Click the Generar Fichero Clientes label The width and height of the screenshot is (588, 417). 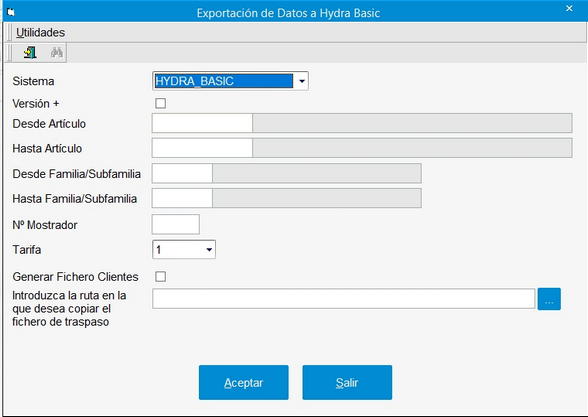pos(75,277)
